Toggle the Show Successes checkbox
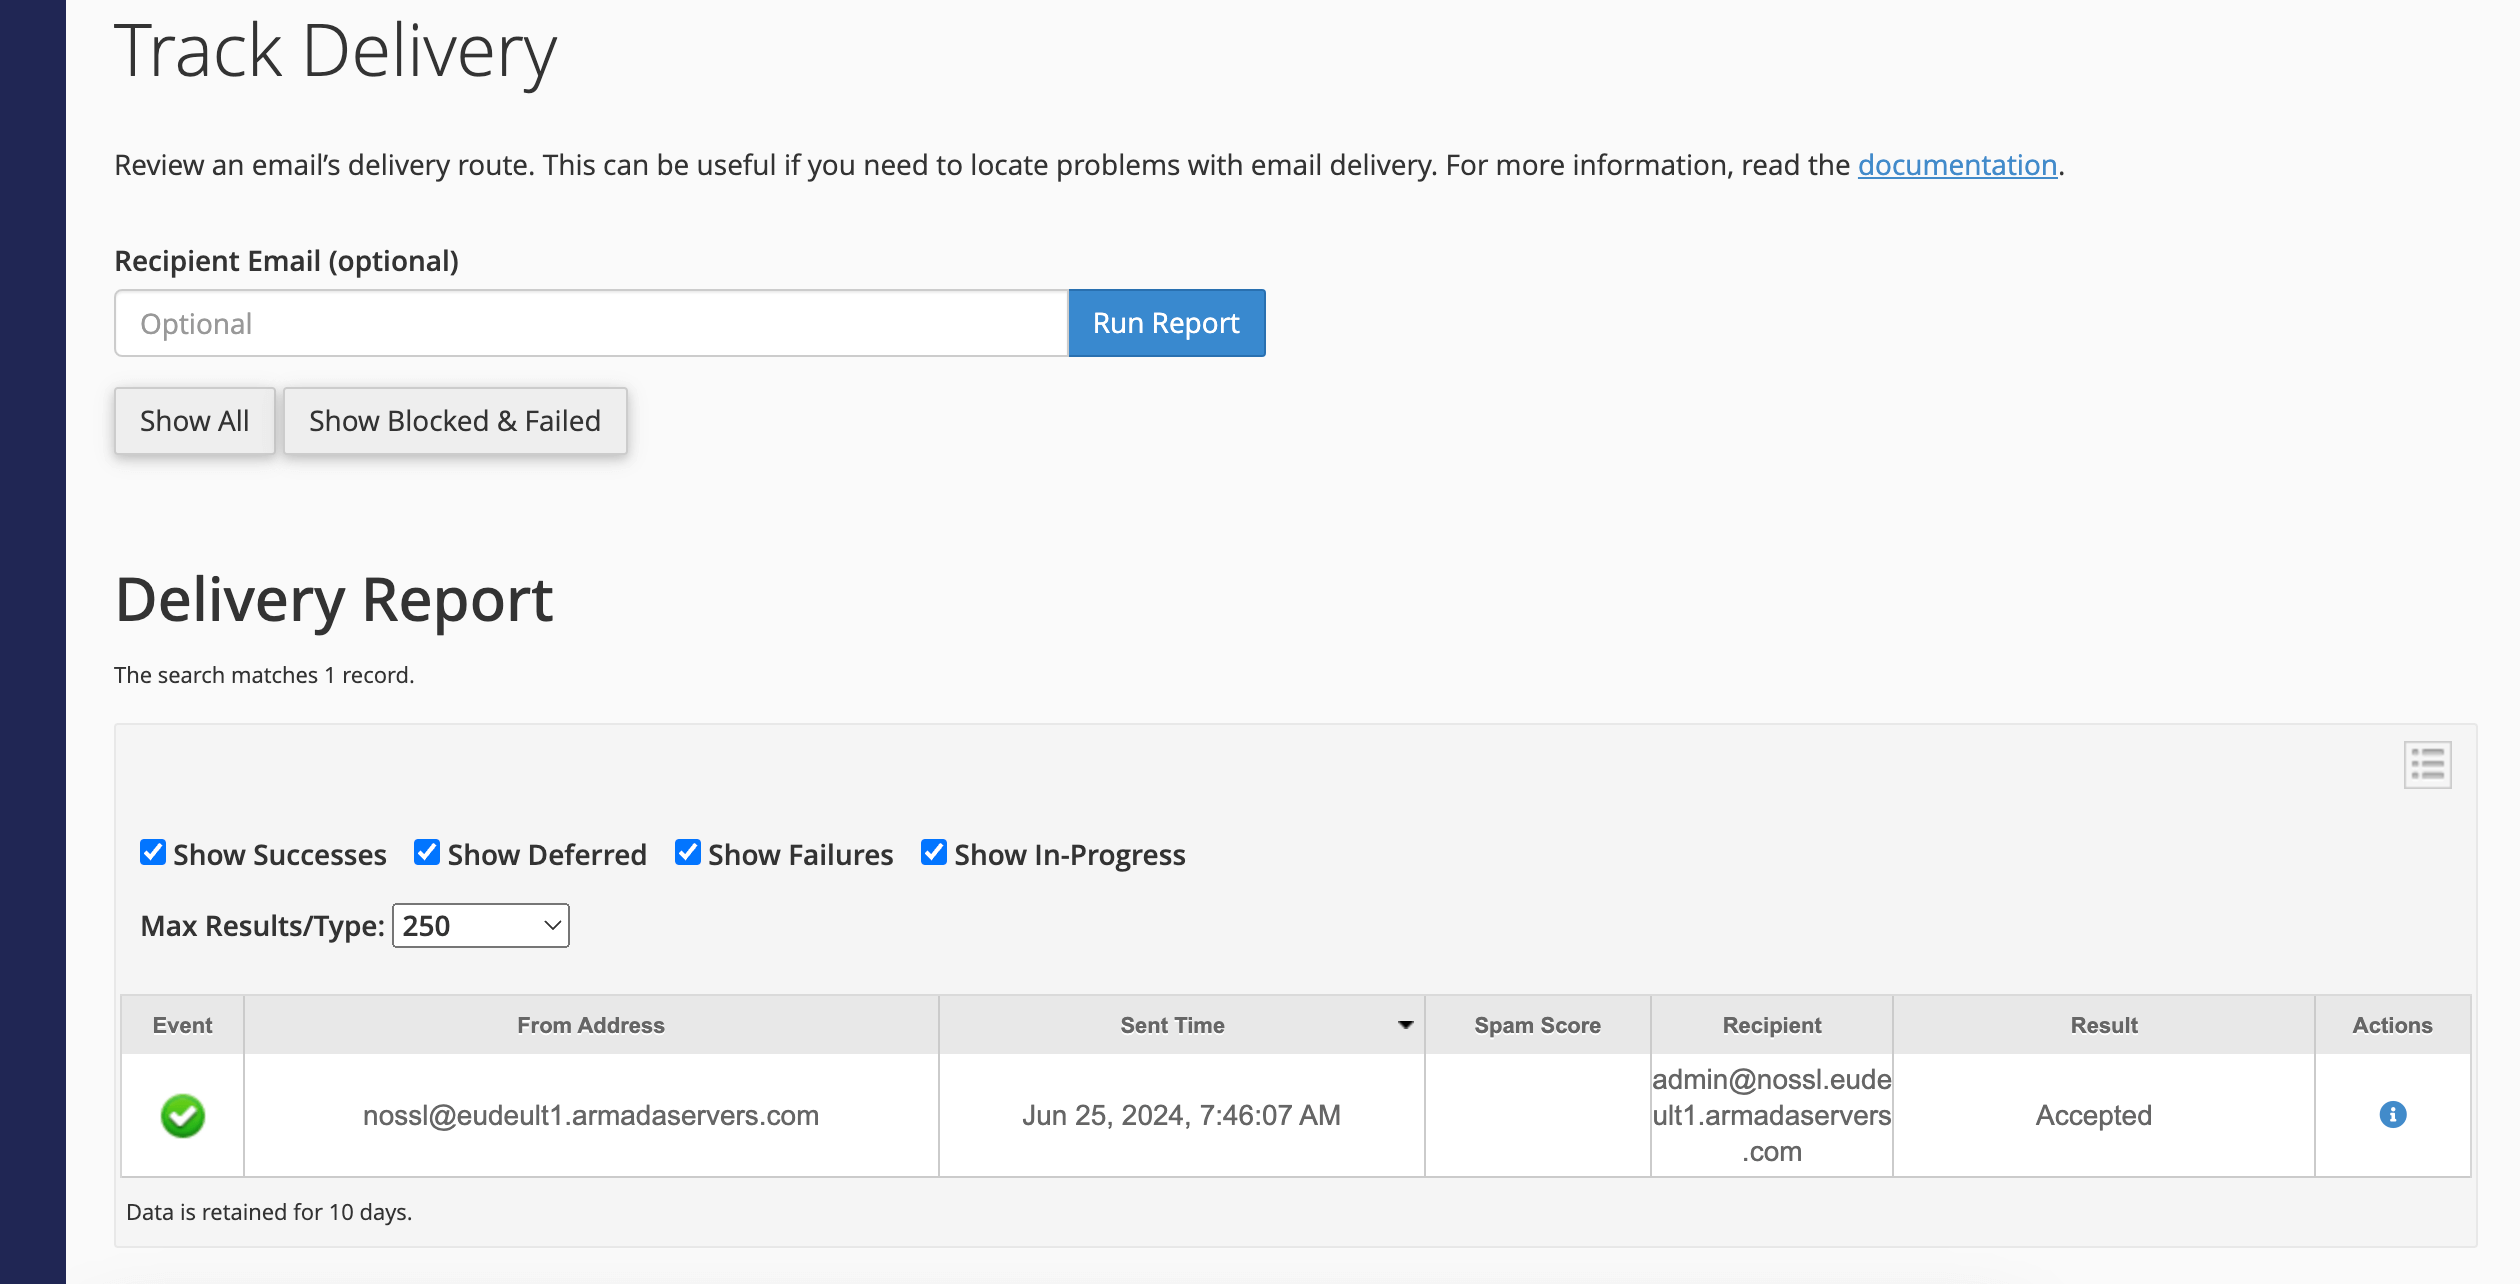Viewport: 2520px width, 1284px height. pyautogui.click(x=153, y=852)
